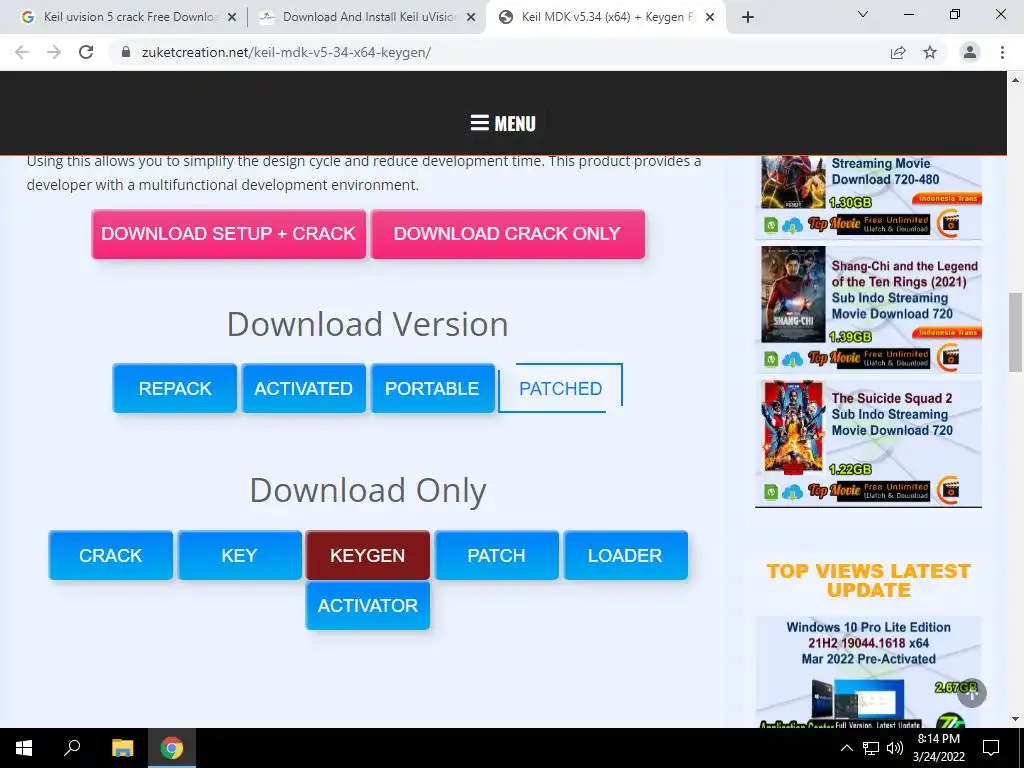Click the KEY download button
The width and height of the screenshot is (1024, 768).
(240, 555)
